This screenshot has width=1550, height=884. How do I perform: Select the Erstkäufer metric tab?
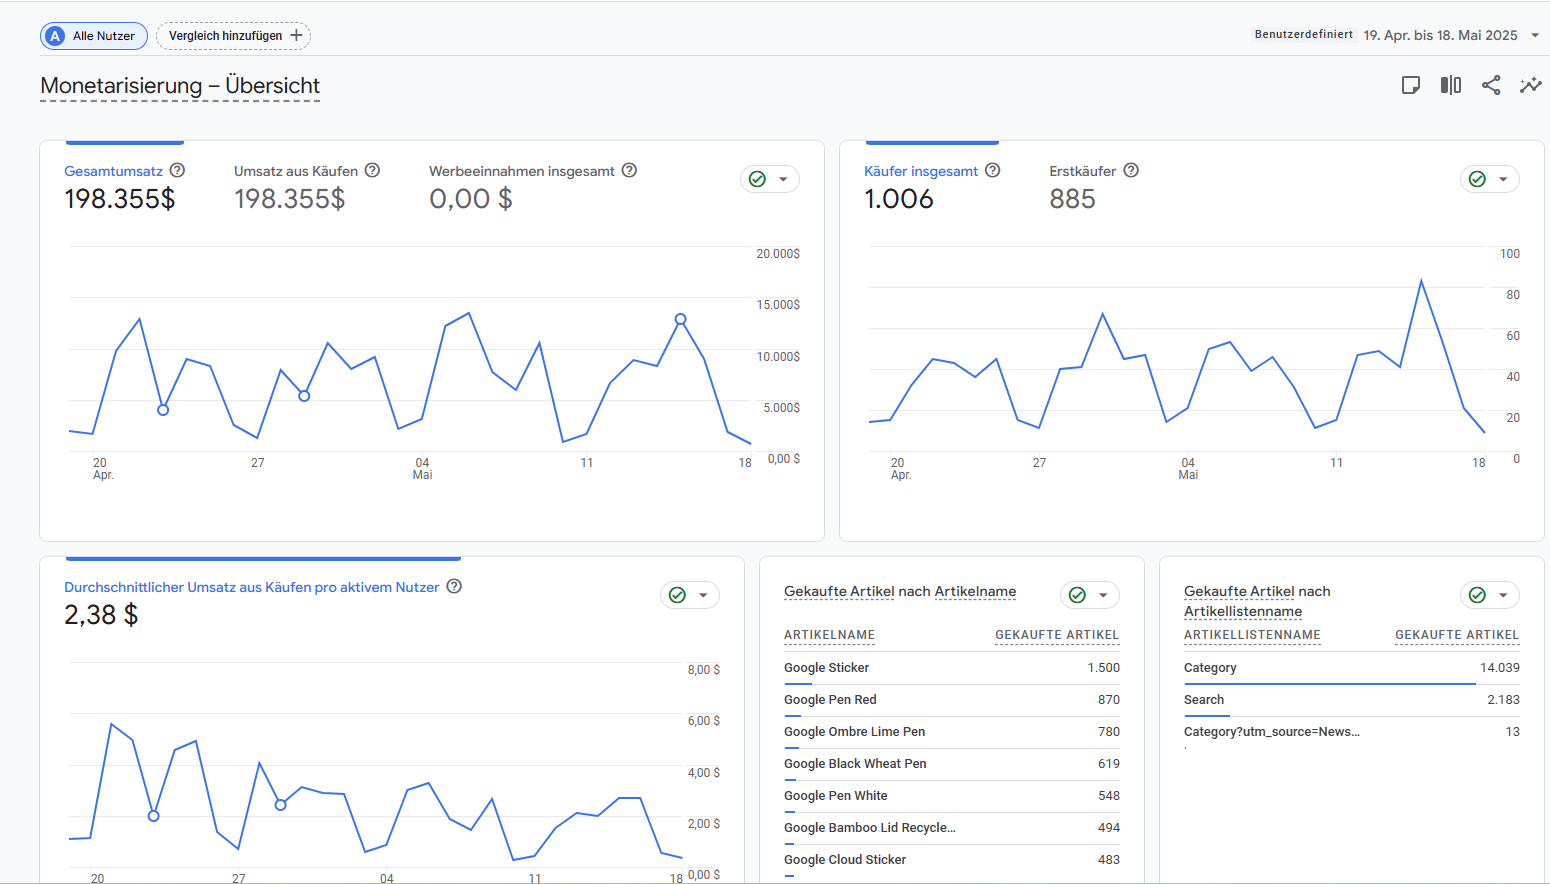[1082, 172]
